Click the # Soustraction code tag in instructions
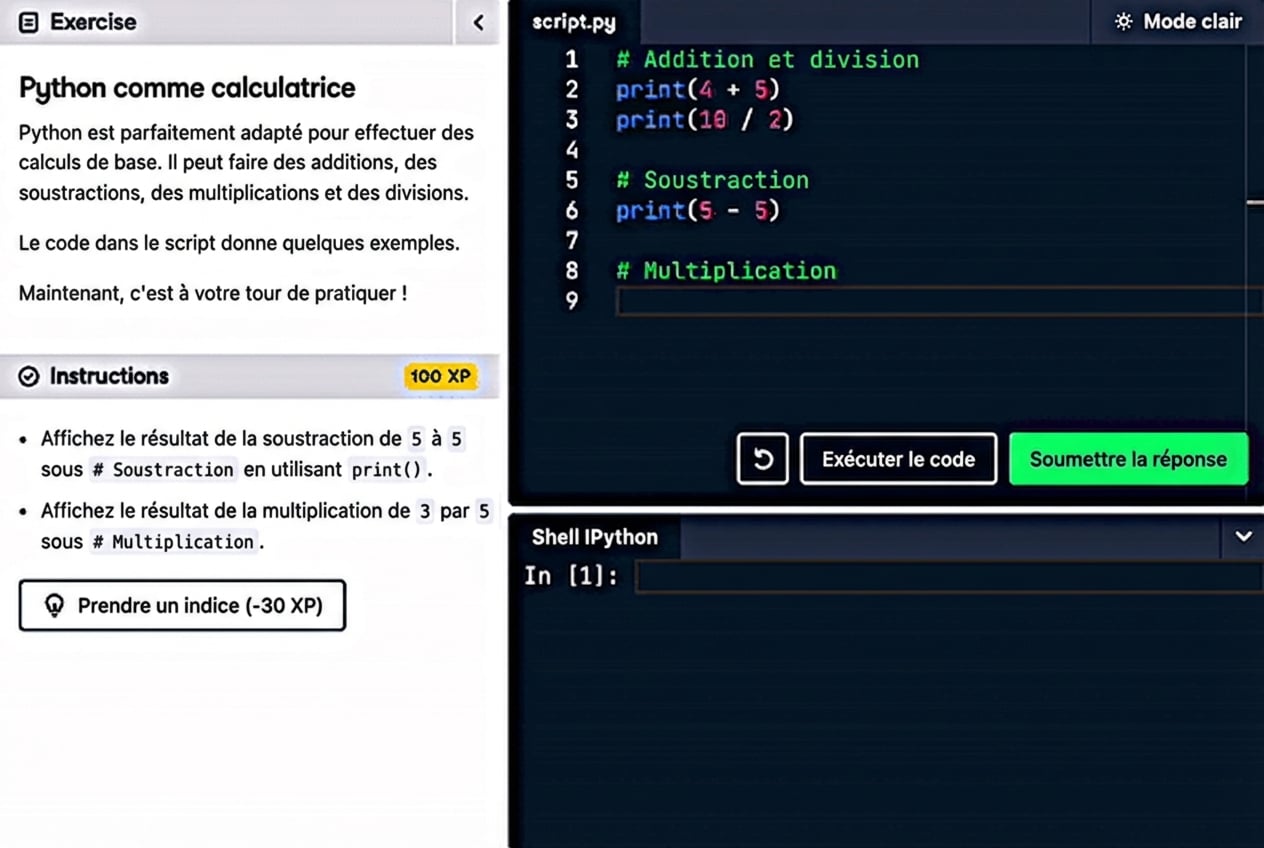The width and height of the screenshot is (1264, 848). 162,469
